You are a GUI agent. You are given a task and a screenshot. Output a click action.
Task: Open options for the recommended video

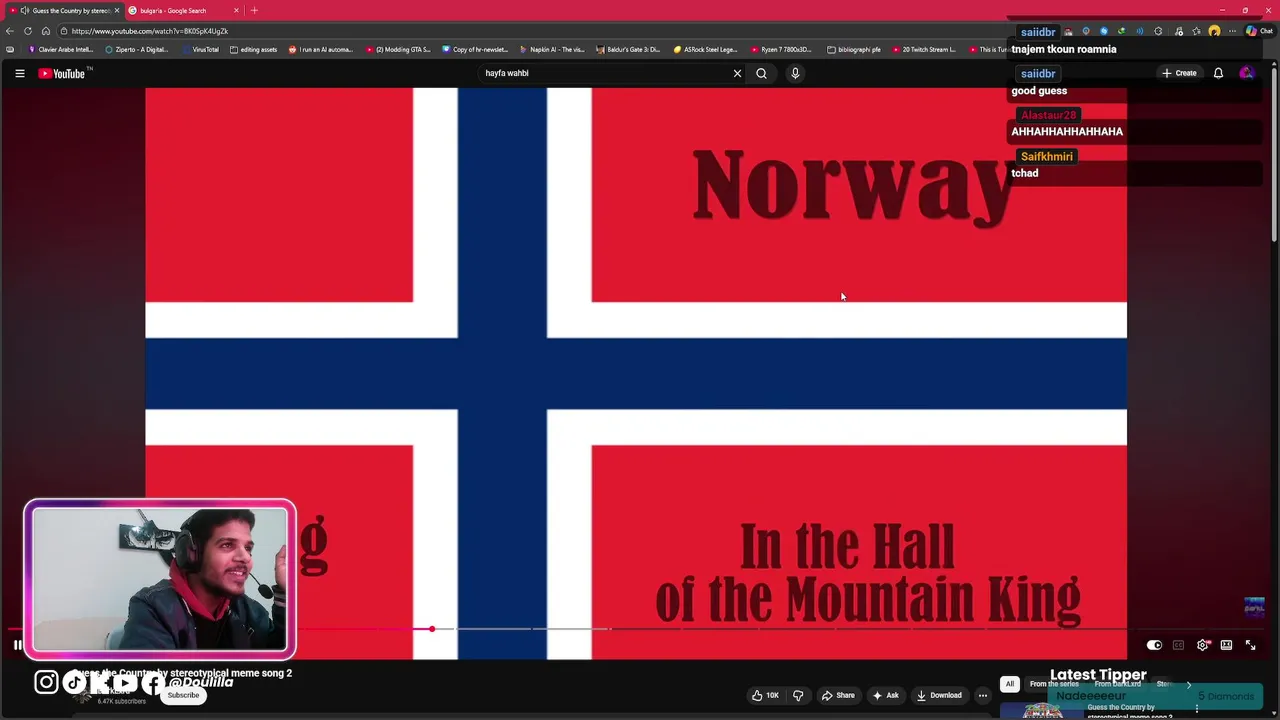point(1196,709)
